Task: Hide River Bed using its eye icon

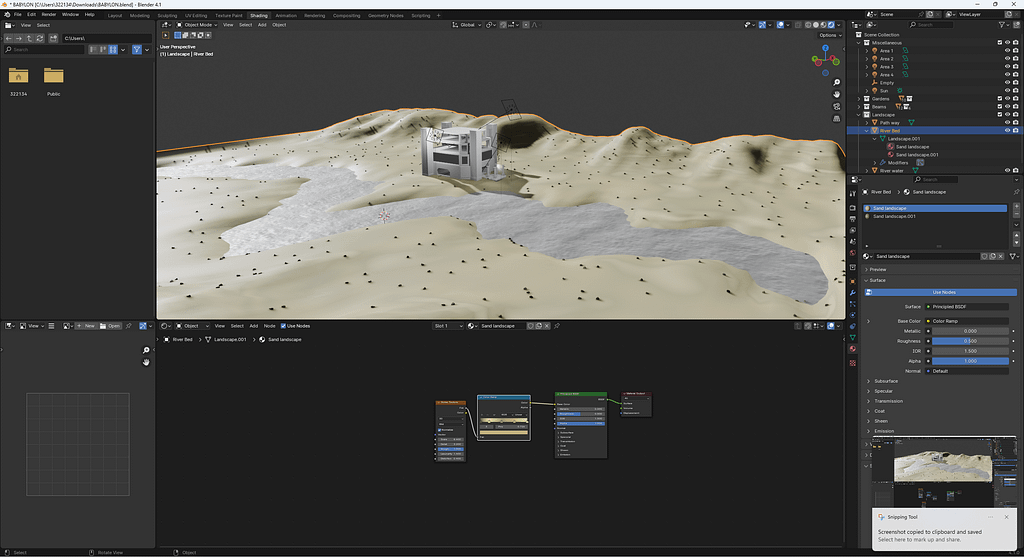Action: (x=1007, y=131)
